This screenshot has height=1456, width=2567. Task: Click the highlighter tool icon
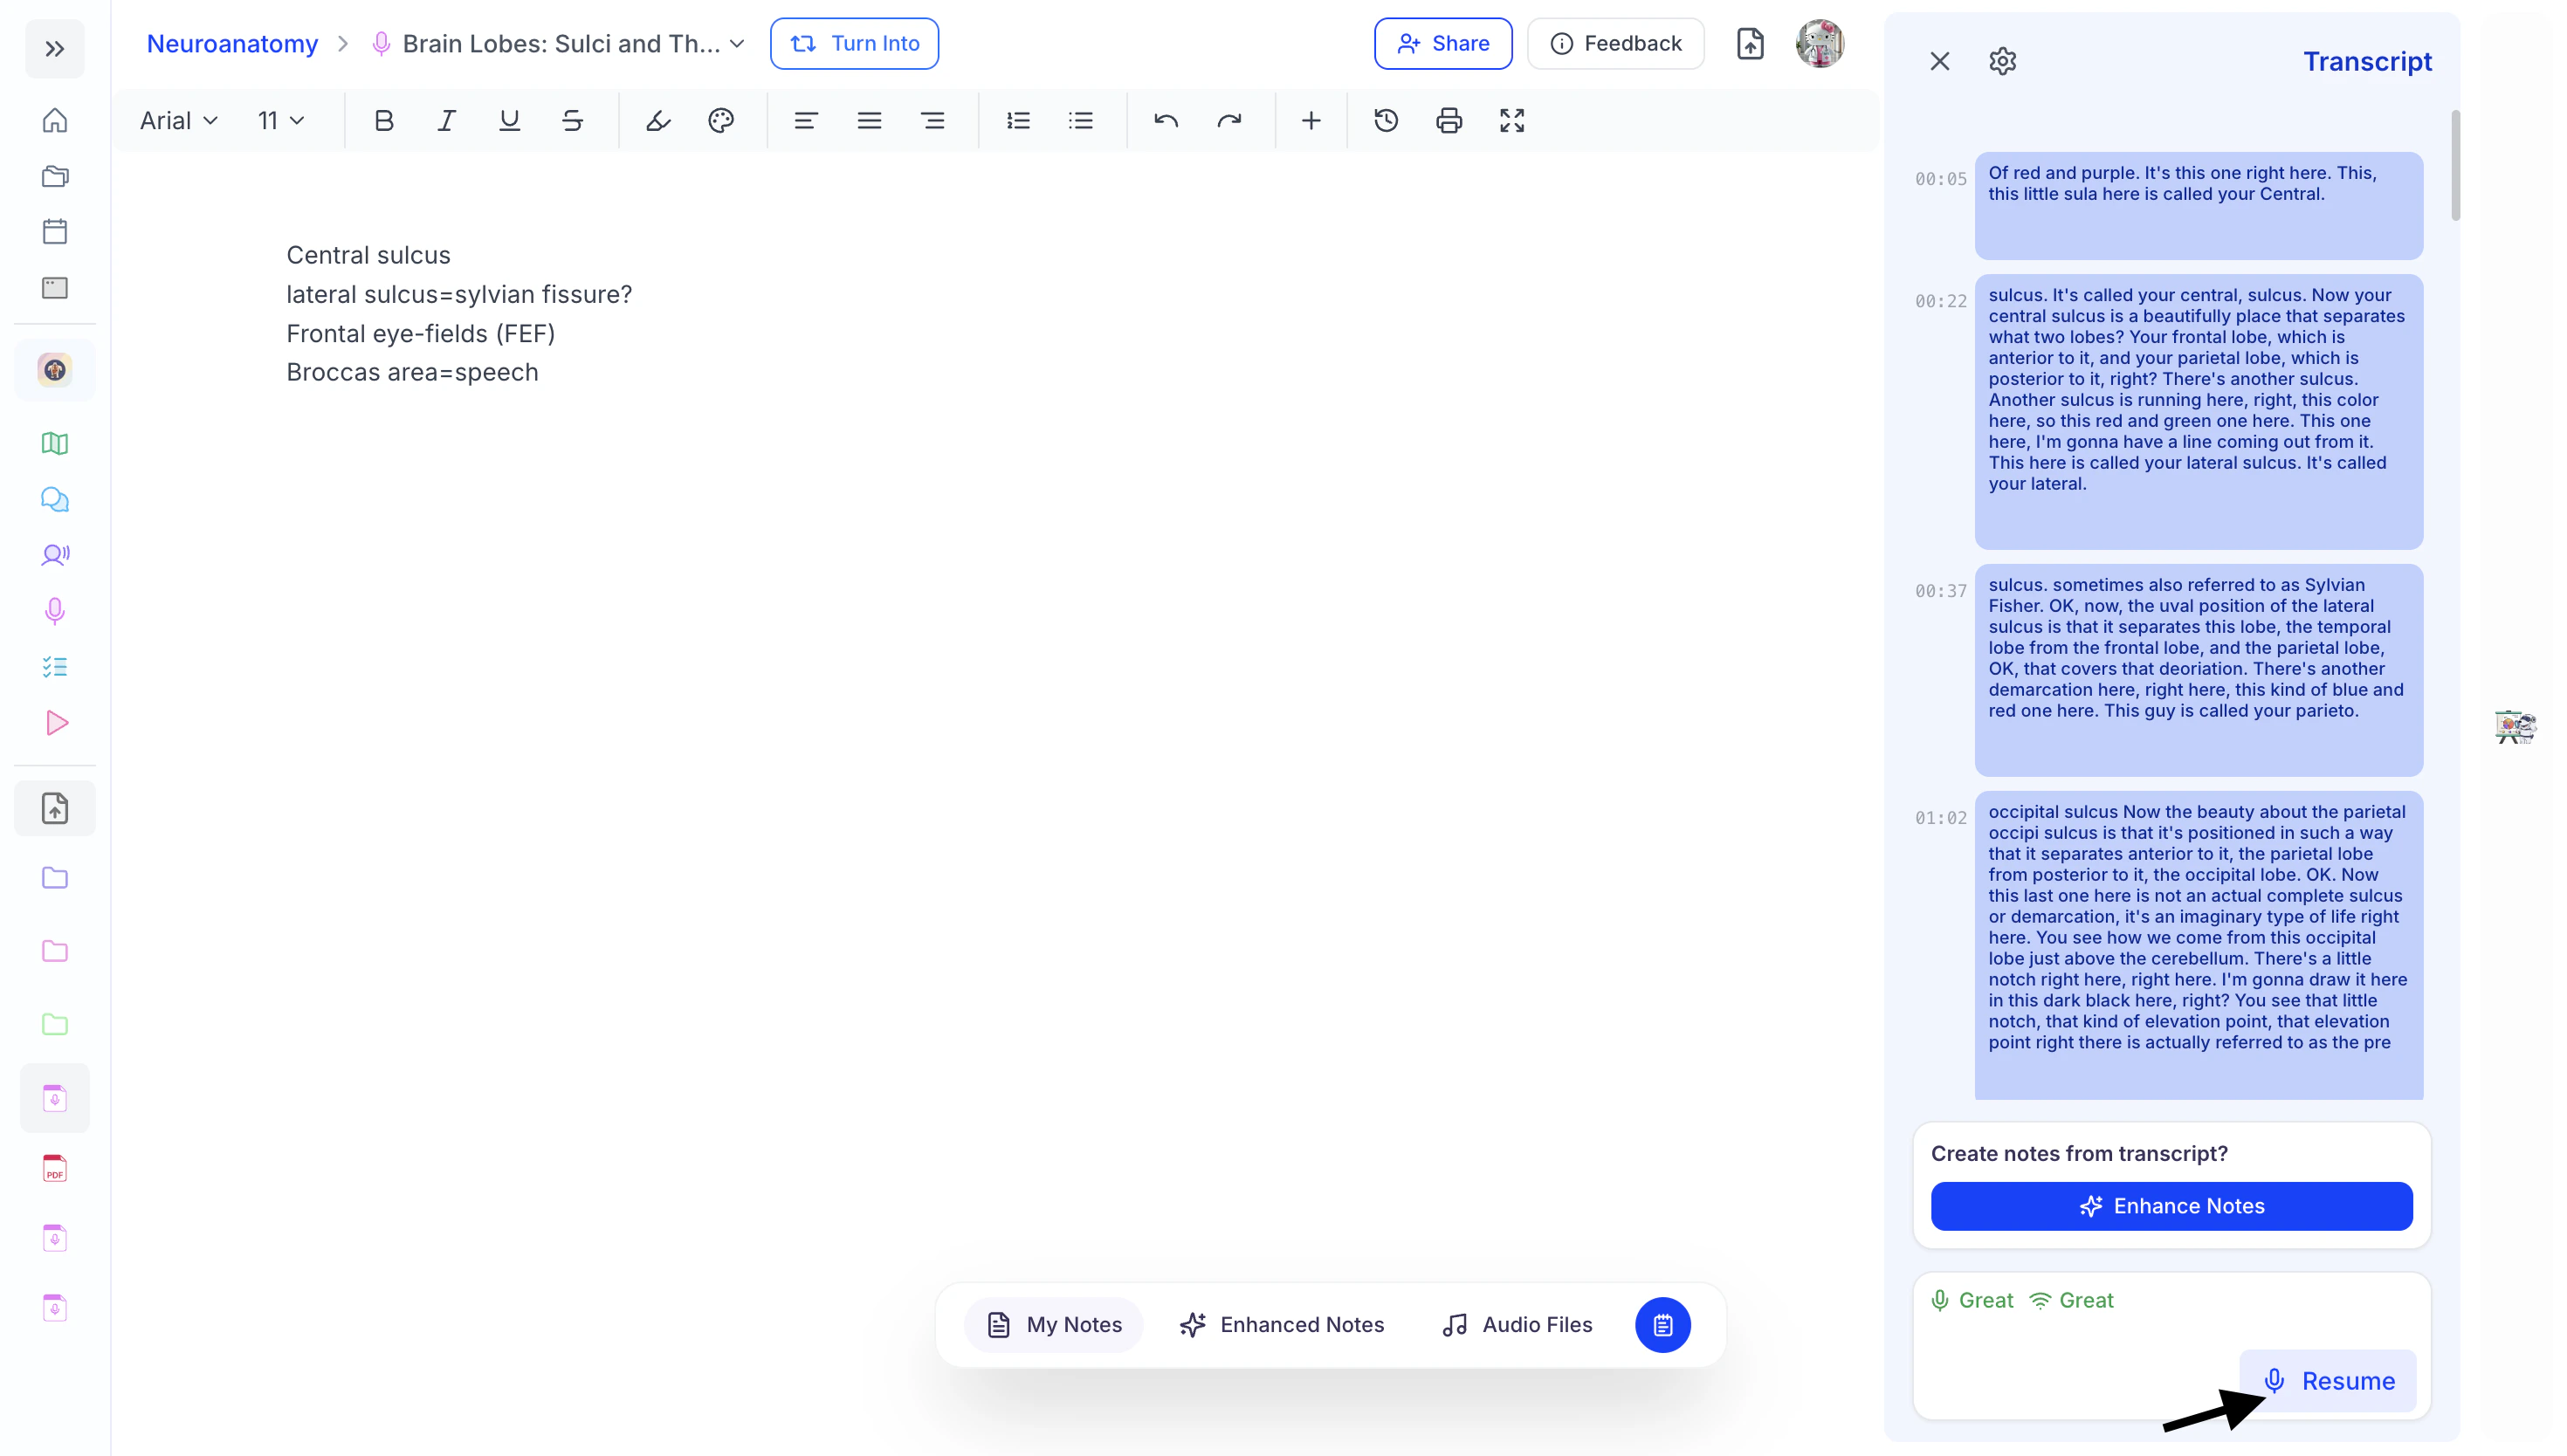click(657, 121)
